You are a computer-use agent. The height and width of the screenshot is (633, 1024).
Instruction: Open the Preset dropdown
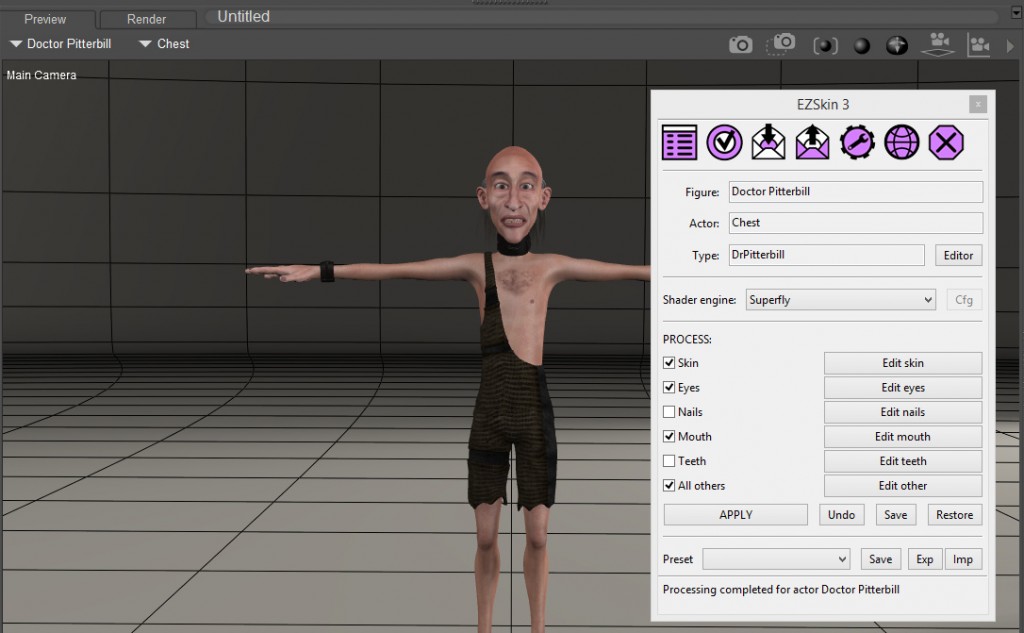[x=776, y=559]
